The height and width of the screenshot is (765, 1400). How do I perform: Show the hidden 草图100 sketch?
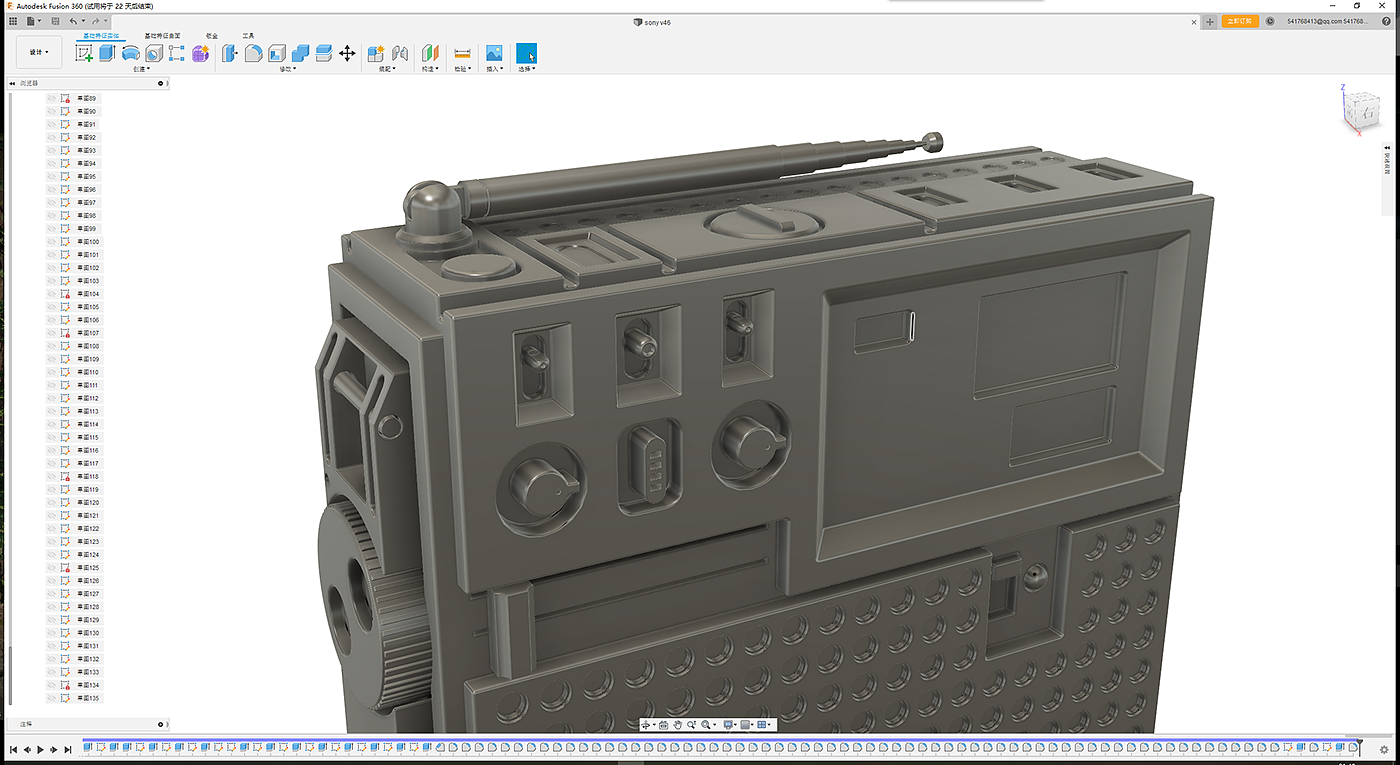pyautogui.click(x=52, y=241)
